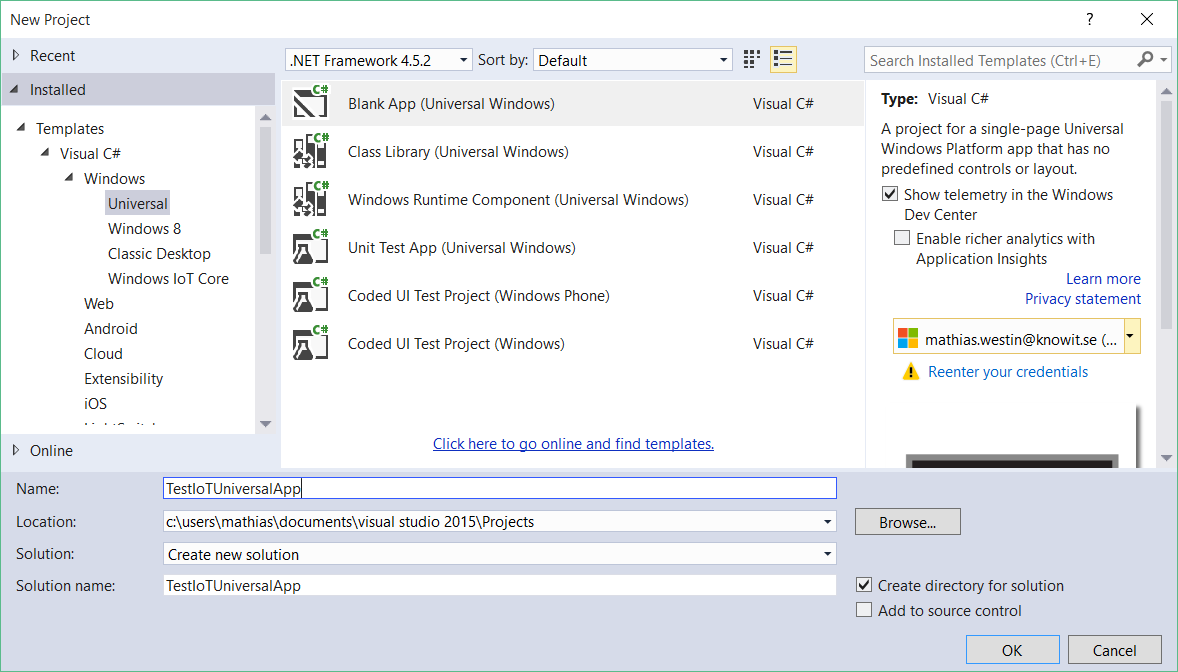Switch to small icons list view
Viewport: 1178px width, 672px height.
pyautogui.click(x=783, y=59)
